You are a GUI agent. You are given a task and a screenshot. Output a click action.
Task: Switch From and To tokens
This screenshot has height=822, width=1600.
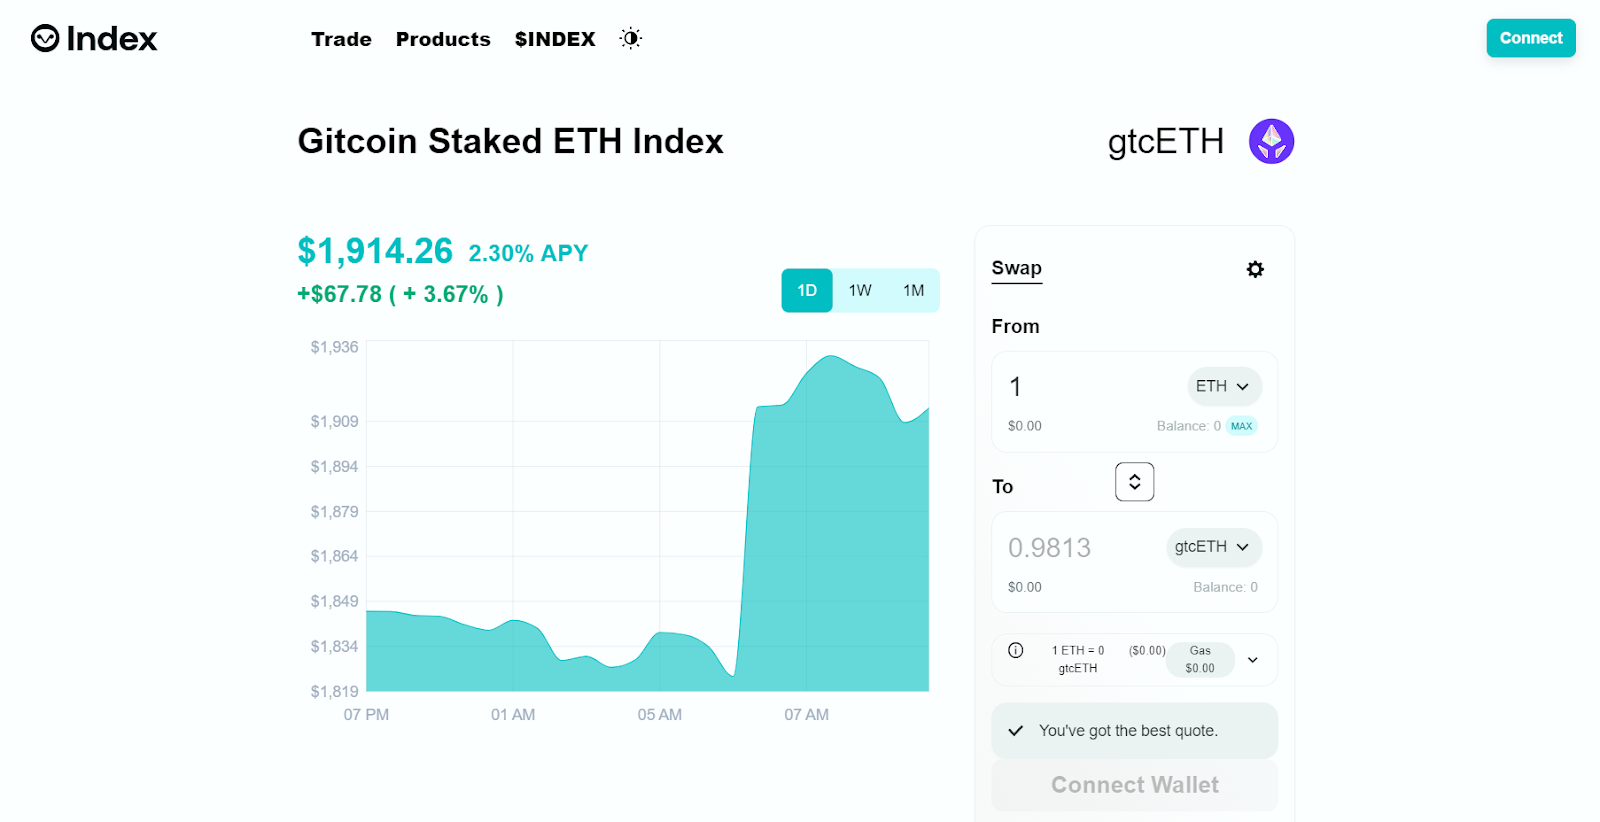(x=1134, y=482)
